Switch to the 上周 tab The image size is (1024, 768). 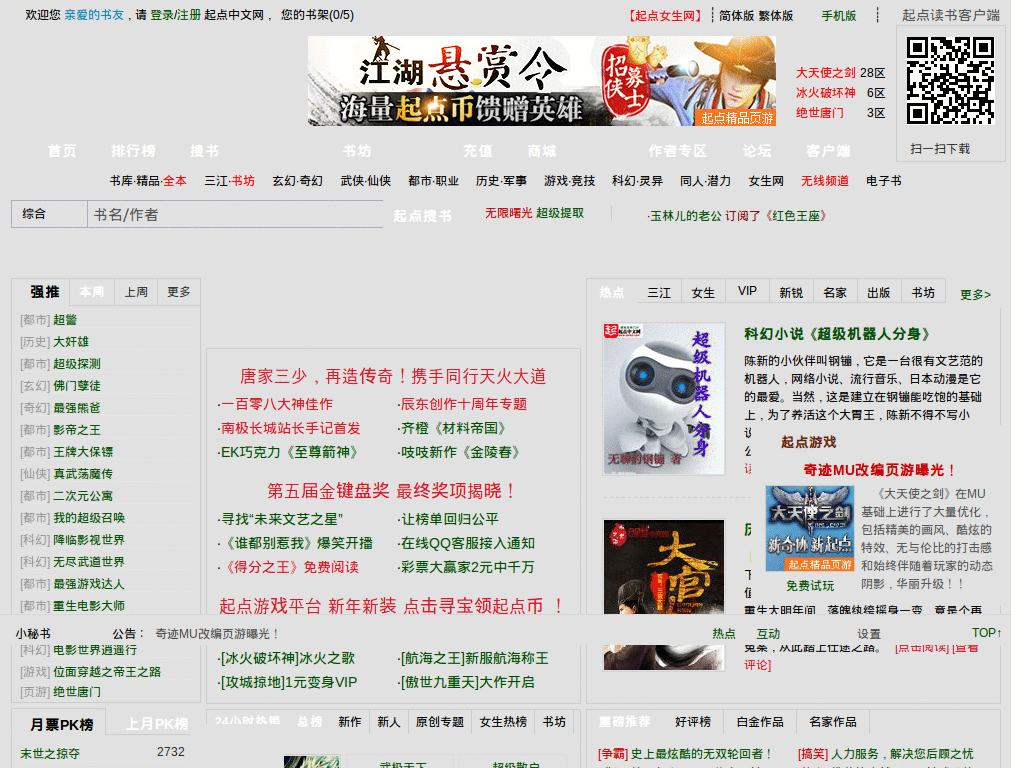[135, 291]
